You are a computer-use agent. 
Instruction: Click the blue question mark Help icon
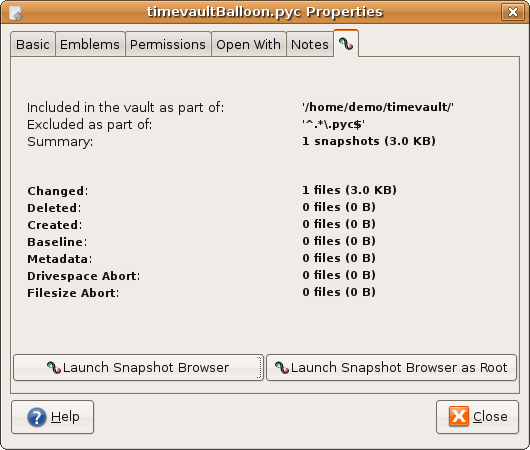coord(37,417)
